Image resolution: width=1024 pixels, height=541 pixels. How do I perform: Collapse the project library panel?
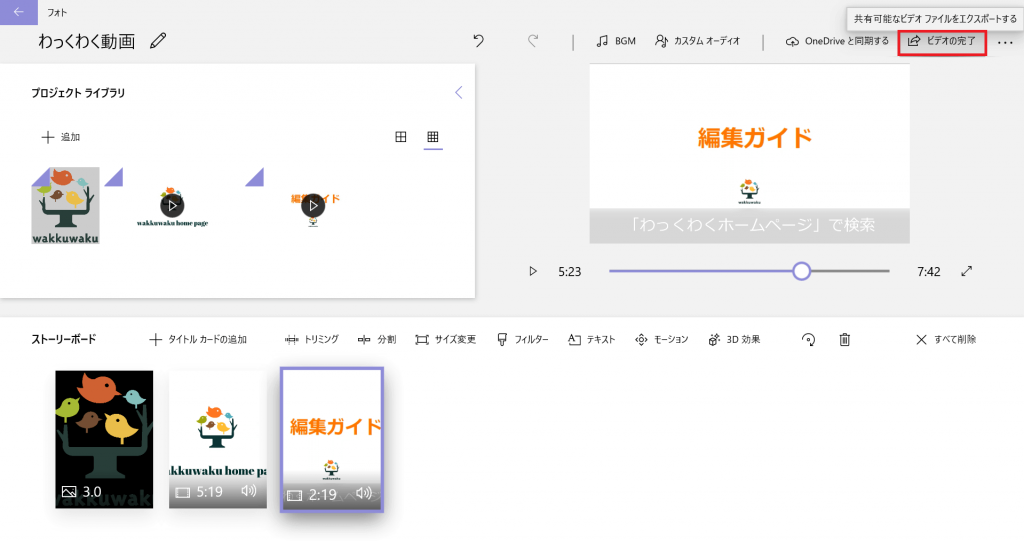458,92
